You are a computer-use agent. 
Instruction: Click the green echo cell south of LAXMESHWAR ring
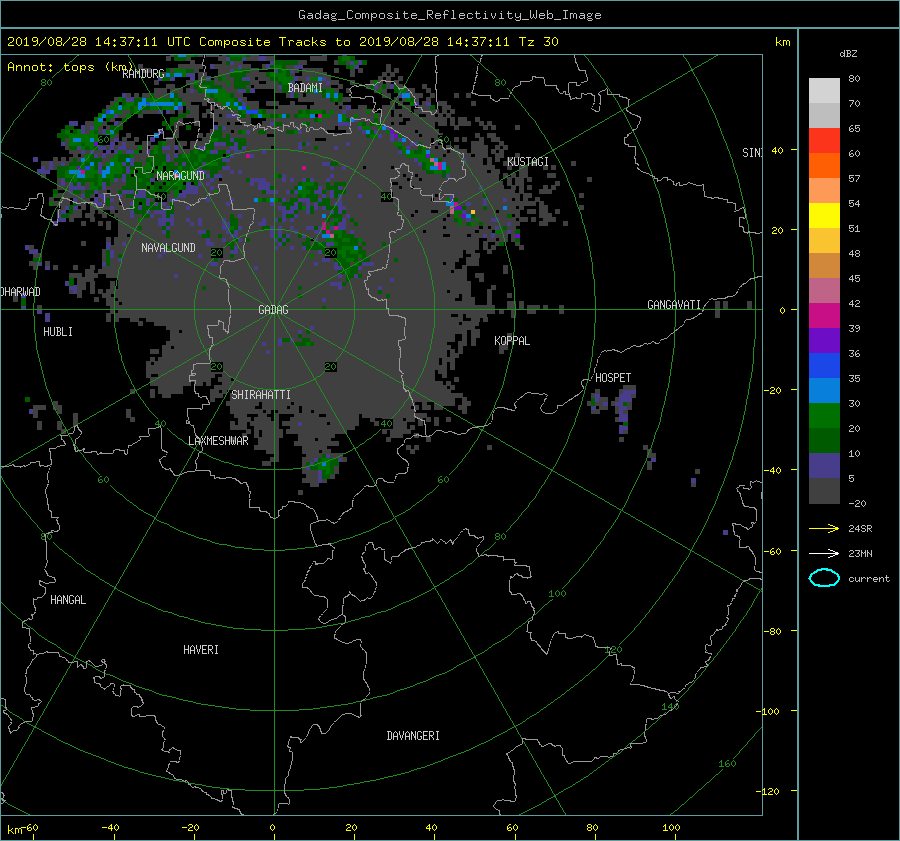324,468
